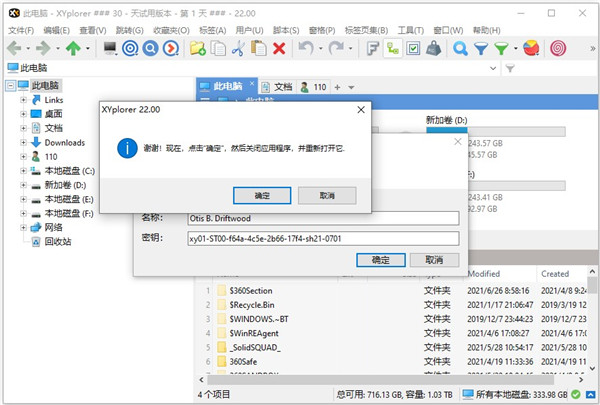Select 新加卷 (D:) in the folder tree
Viewport: 600px width, 405px height.
point(65,185)
